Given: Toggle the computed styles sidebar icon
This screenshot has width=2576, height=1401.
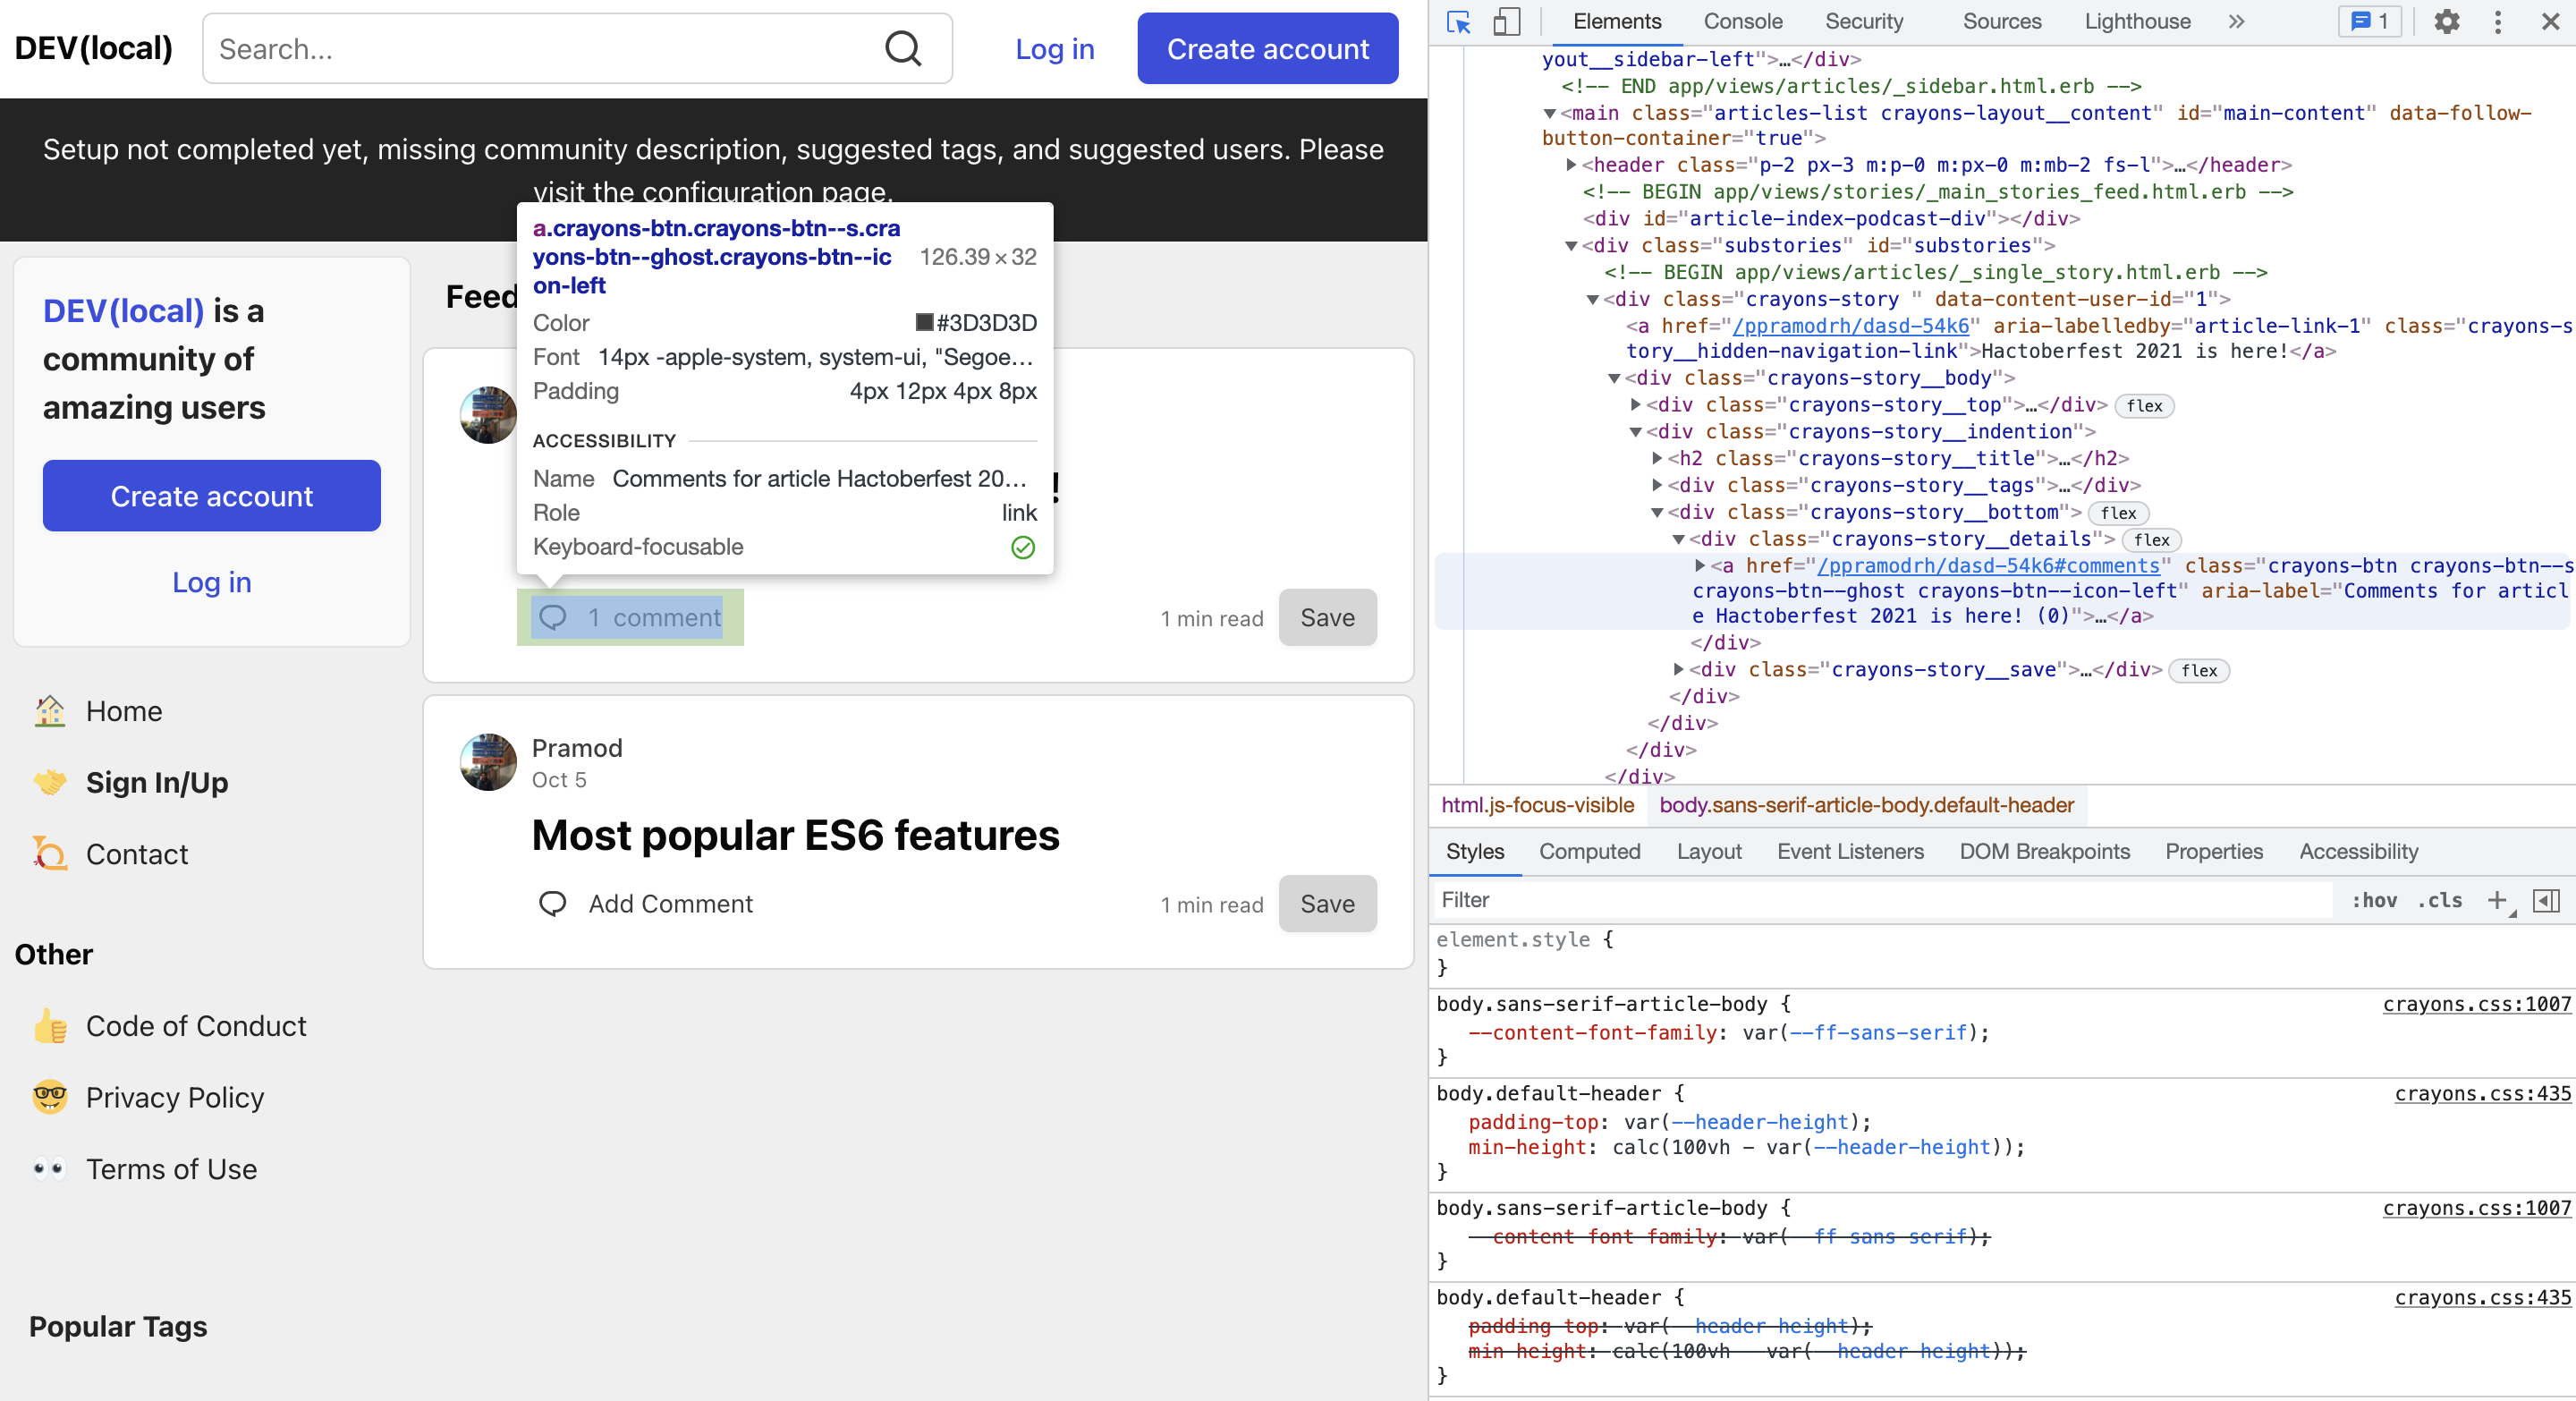Looking at the screenshot, I should [x=2546, y=900].
